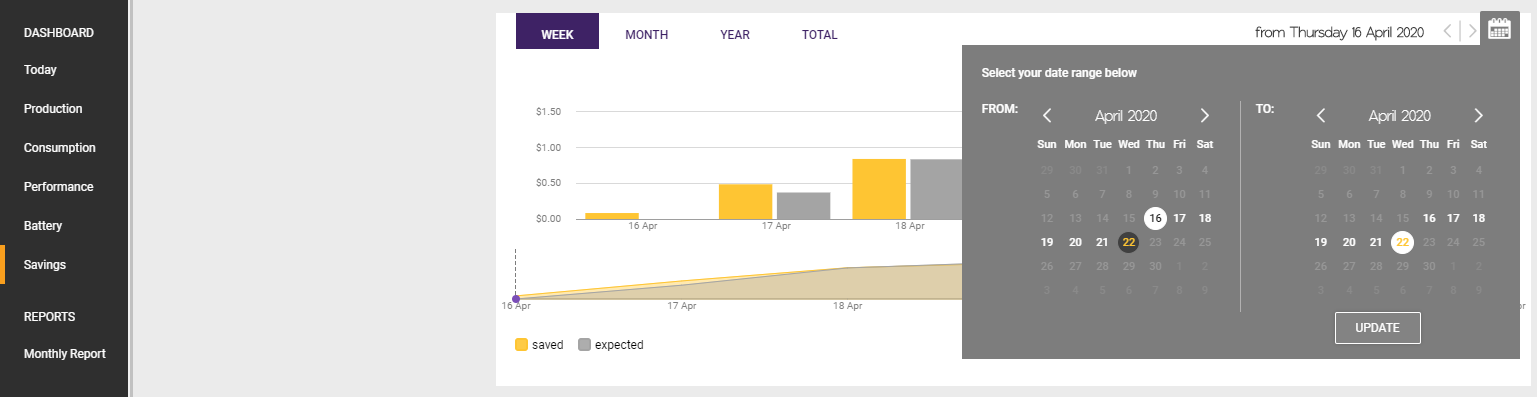Select 18 in the TO calendar
This screenshot has width=1537, height=397.
pyautogui.click(x=1478, y=218)
